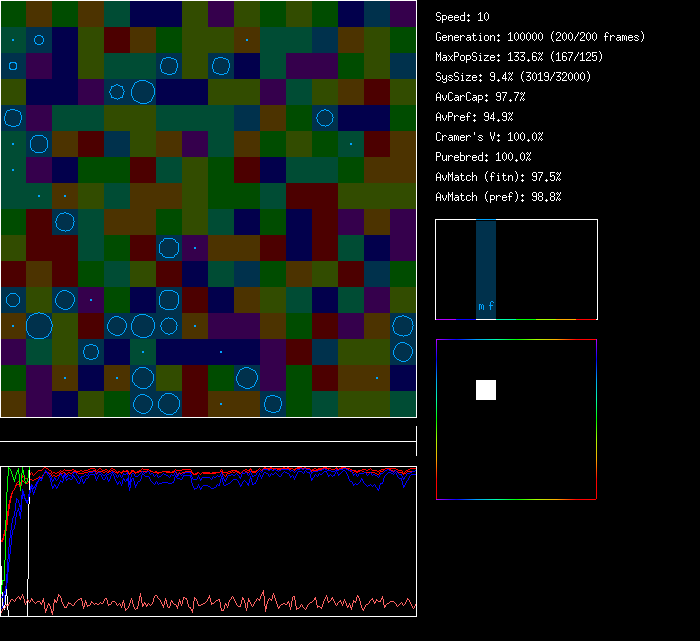Select the Purebred: 100.0% readout
Viewport: 700px width, 641px height.
click(484, 157)
